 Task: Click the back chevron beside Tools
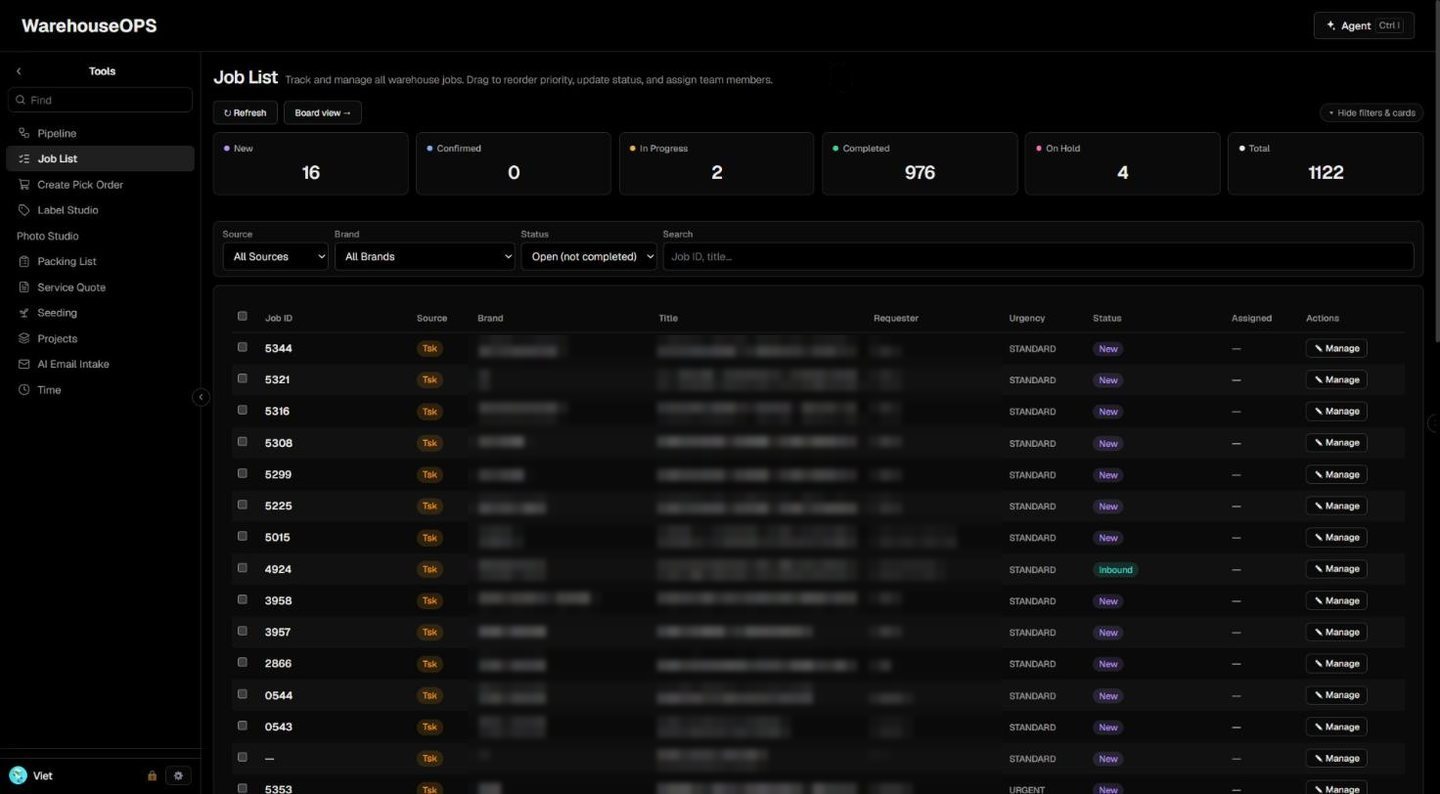(x=19, y=71)
